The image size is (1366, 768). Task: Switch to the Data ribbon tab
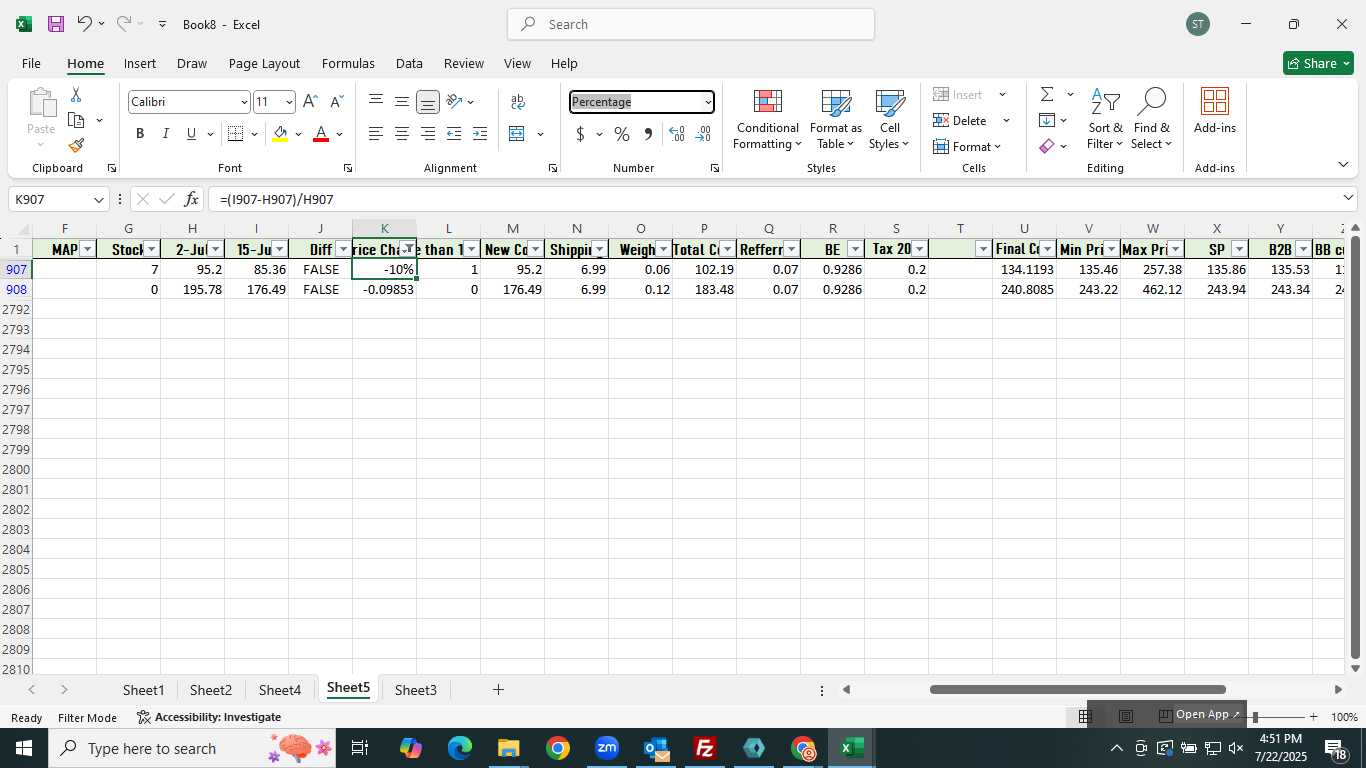[409, 63]
